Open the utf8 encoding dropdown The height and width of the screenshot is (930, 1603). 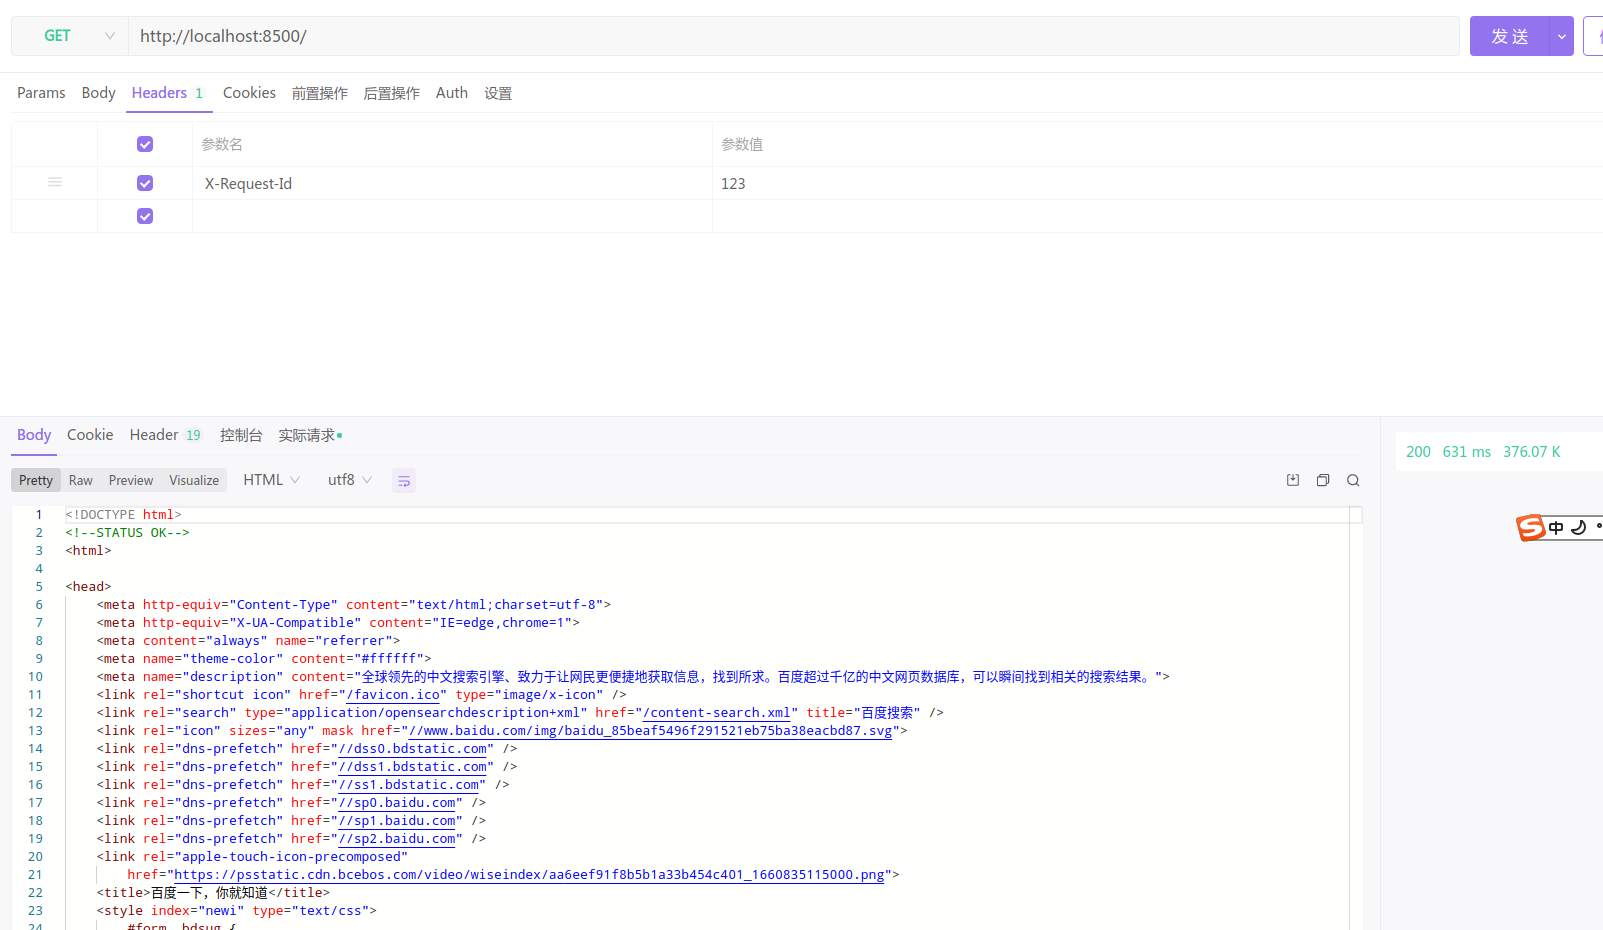350,480
